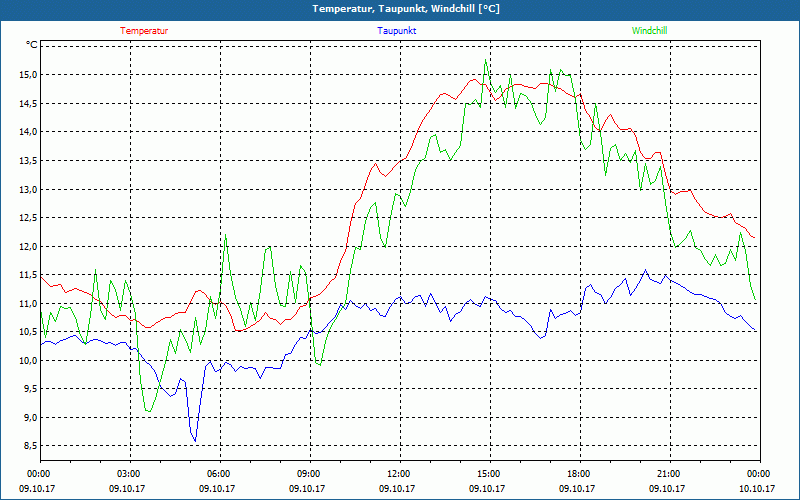Click the 8,5 y-axis value

coord(31,446)
